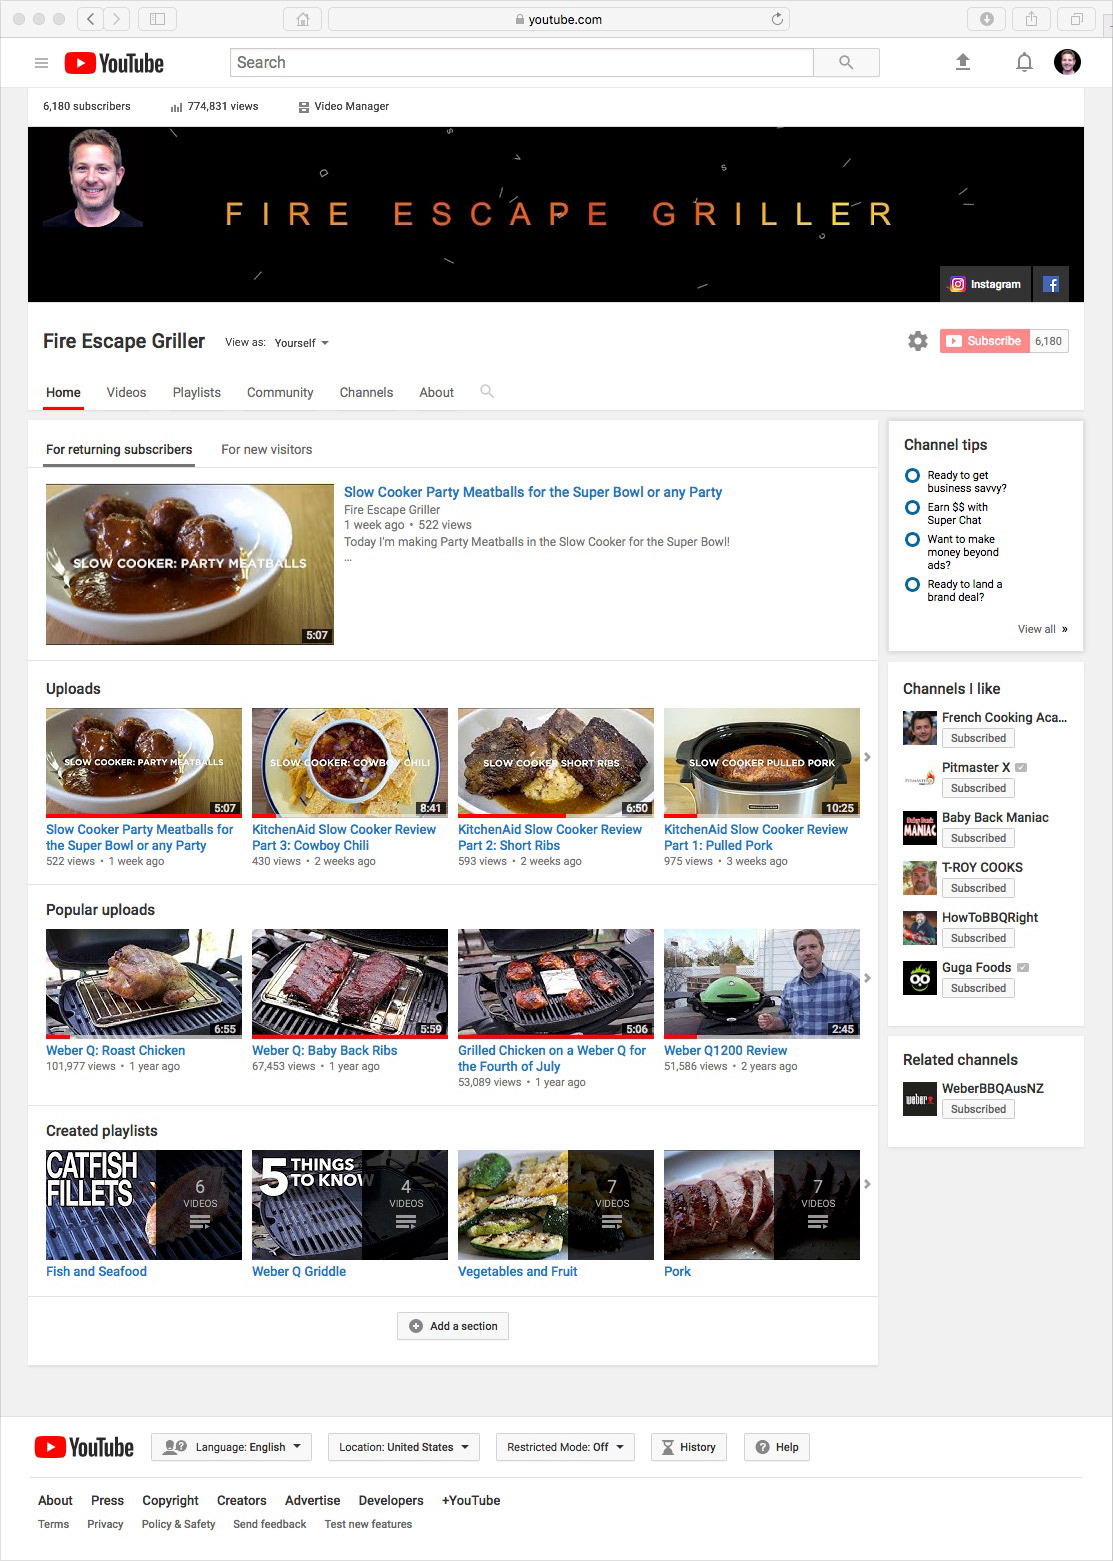
Task: Open the 'View as: Yourself' dropdown
Action: click(x=301, y=343)
